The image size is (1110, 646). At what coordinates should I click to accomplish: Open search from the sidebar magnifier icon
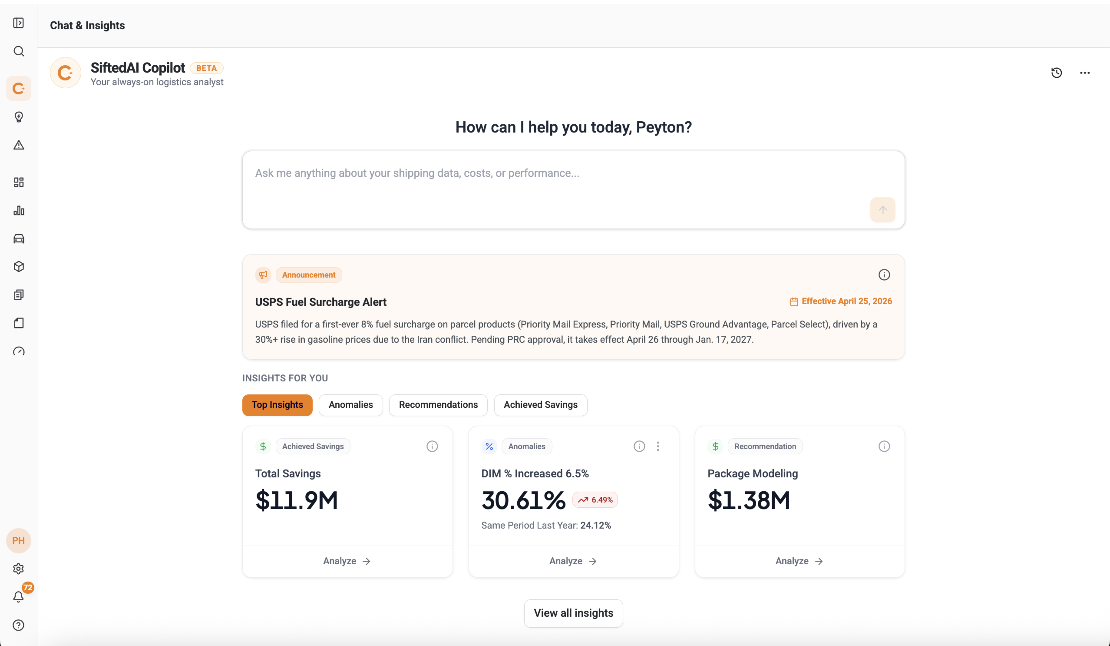click(18, 51)
